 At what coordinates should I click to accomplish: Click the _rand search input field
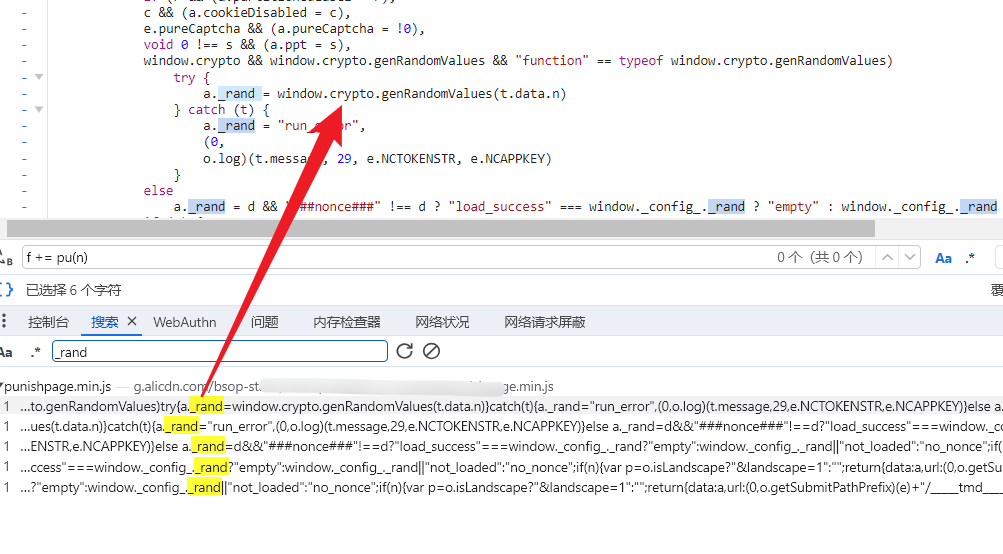click(x=219, y=352)
